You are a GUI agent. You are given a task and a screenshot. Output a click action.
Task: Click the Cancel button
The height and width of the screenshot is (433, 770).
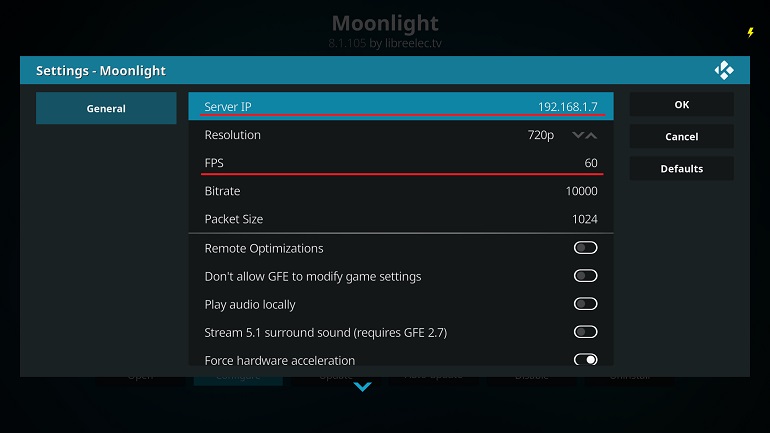point(682,136)
